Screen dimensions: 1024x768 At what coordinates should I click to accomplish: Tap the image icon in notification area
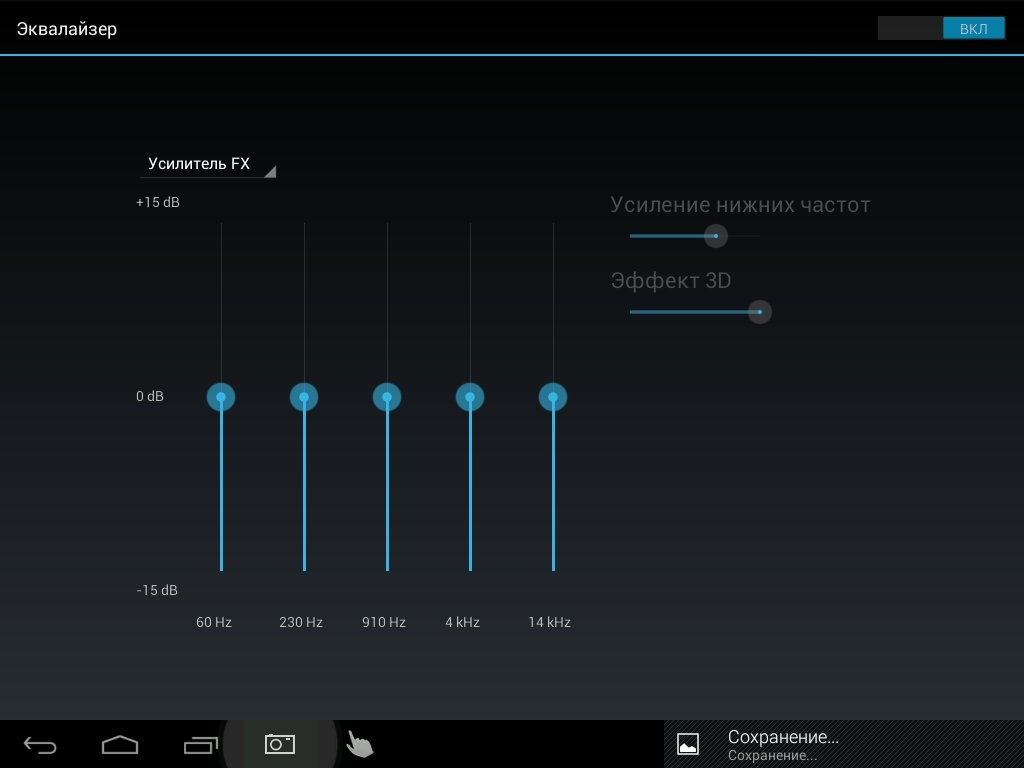click(x=688, y=744)
